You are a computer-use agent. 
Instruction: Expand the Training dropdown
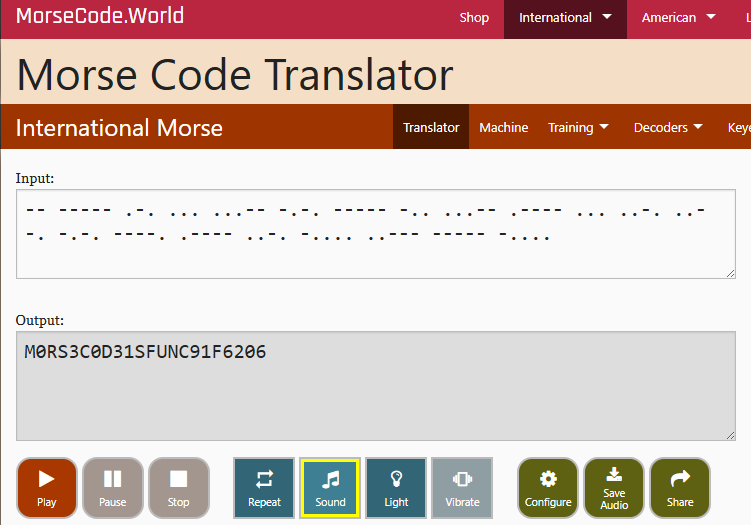coord(578,128)
